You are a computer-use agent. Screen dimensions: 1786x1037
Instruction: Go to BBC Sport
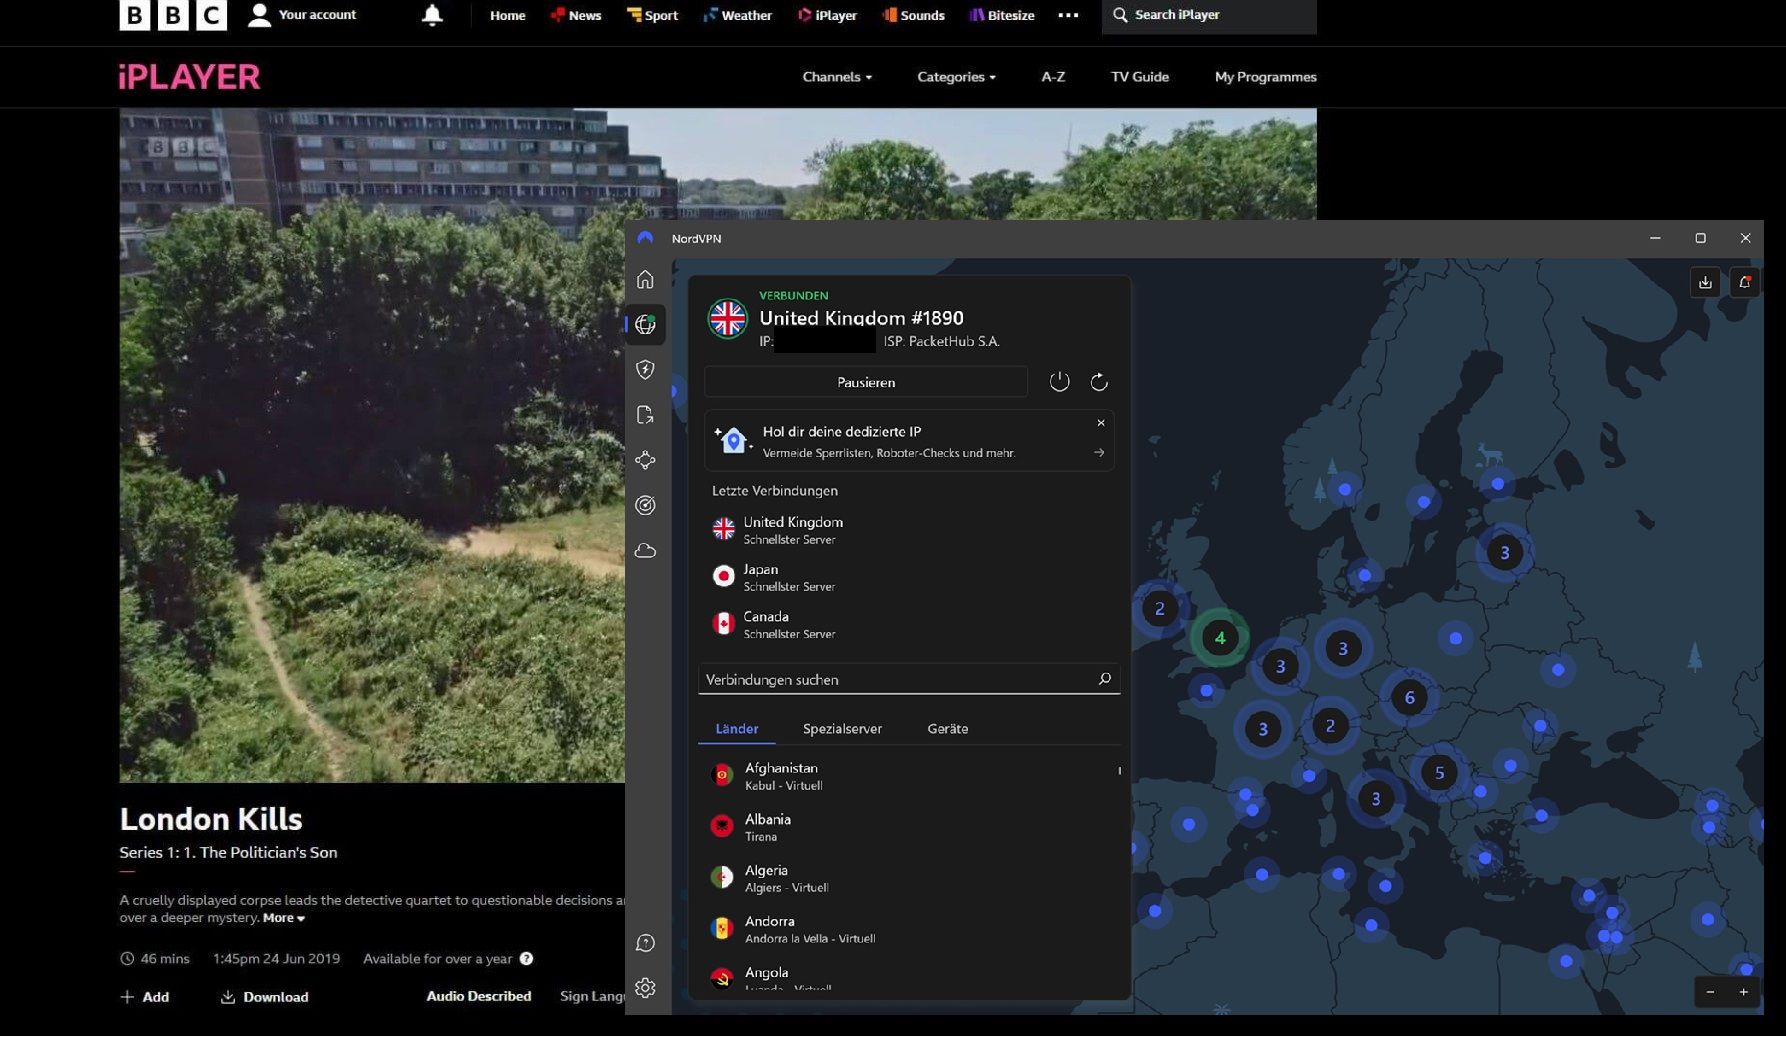pos(652,15)
